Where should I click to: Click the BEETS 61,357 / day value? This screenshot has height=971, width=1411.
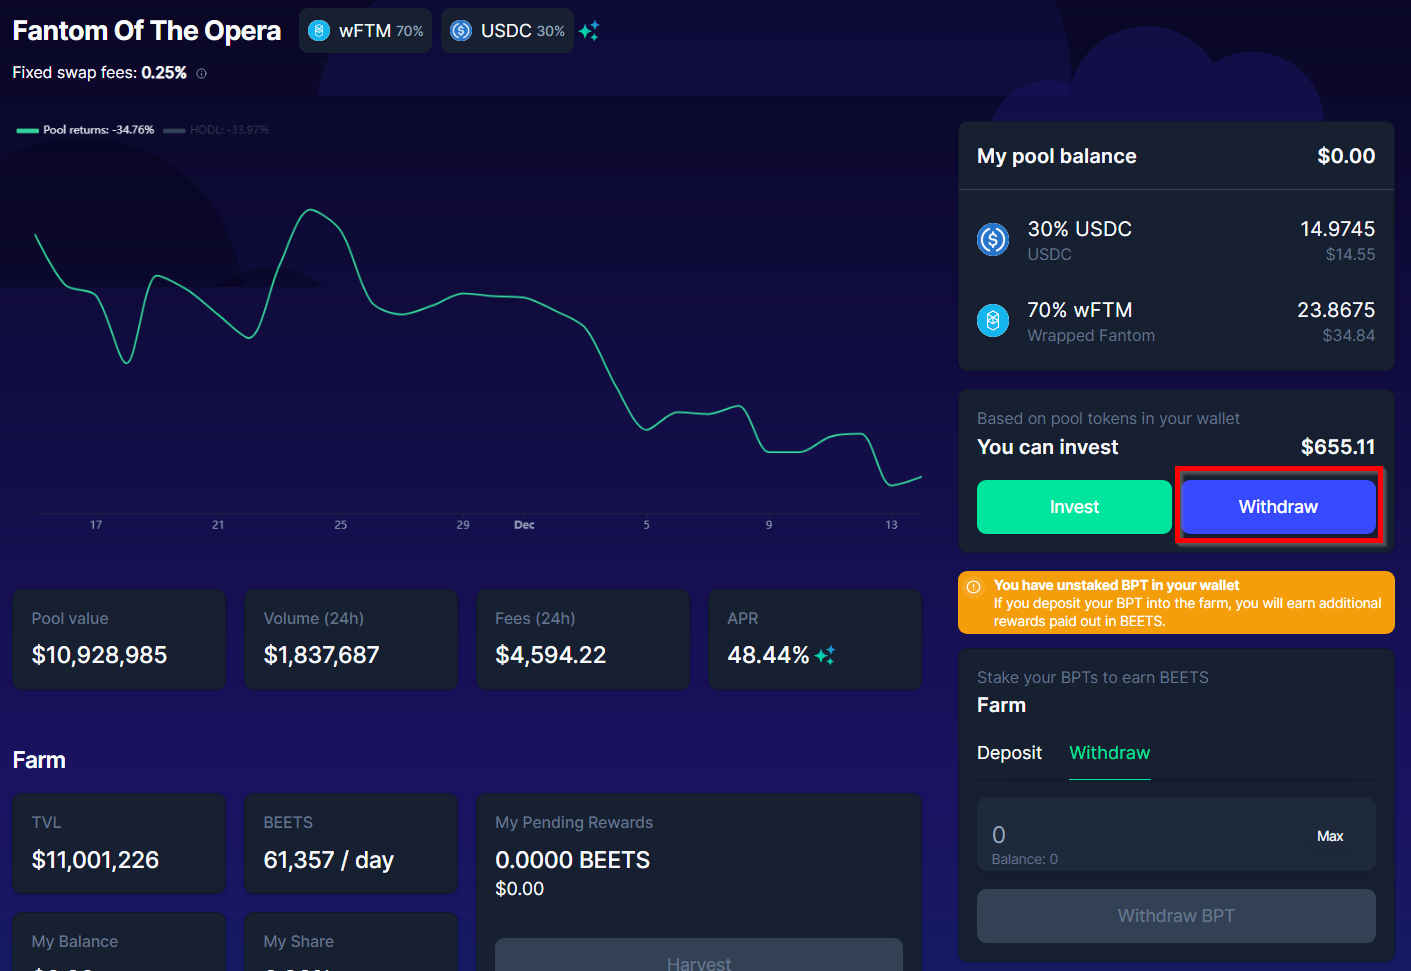329,860
